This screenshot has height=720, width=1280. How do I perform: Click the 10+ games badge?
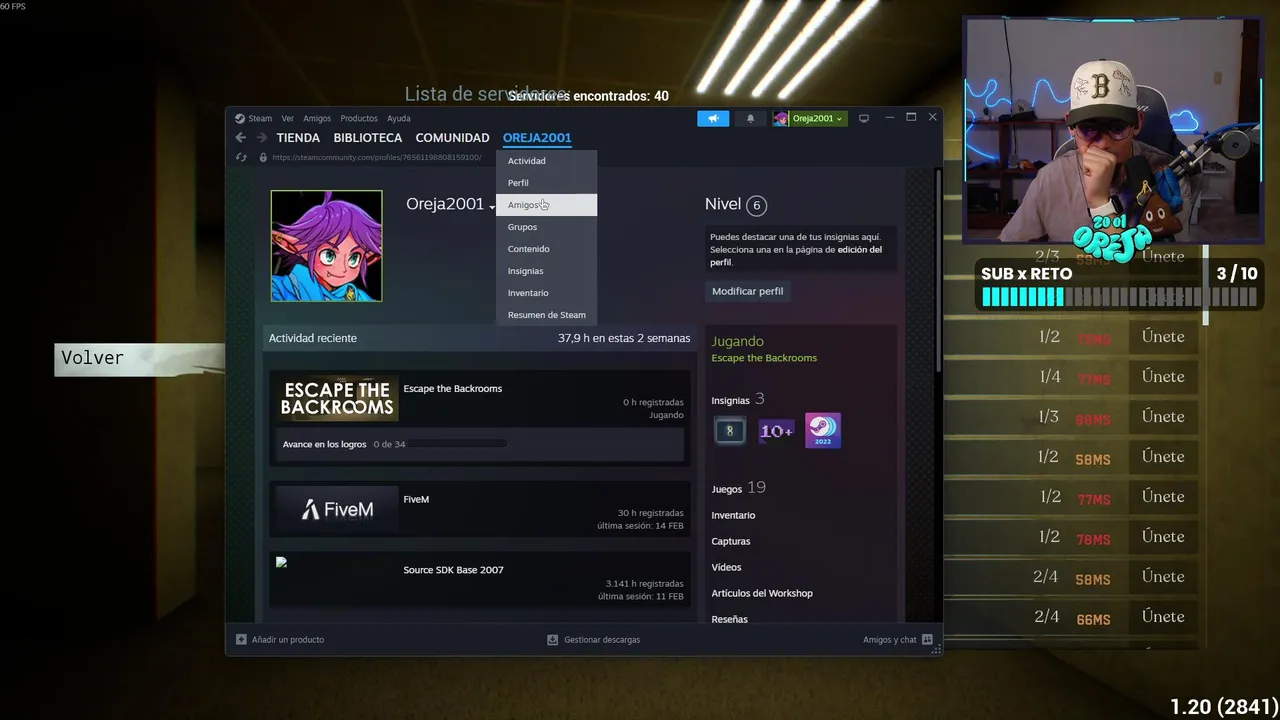point(777,431)
